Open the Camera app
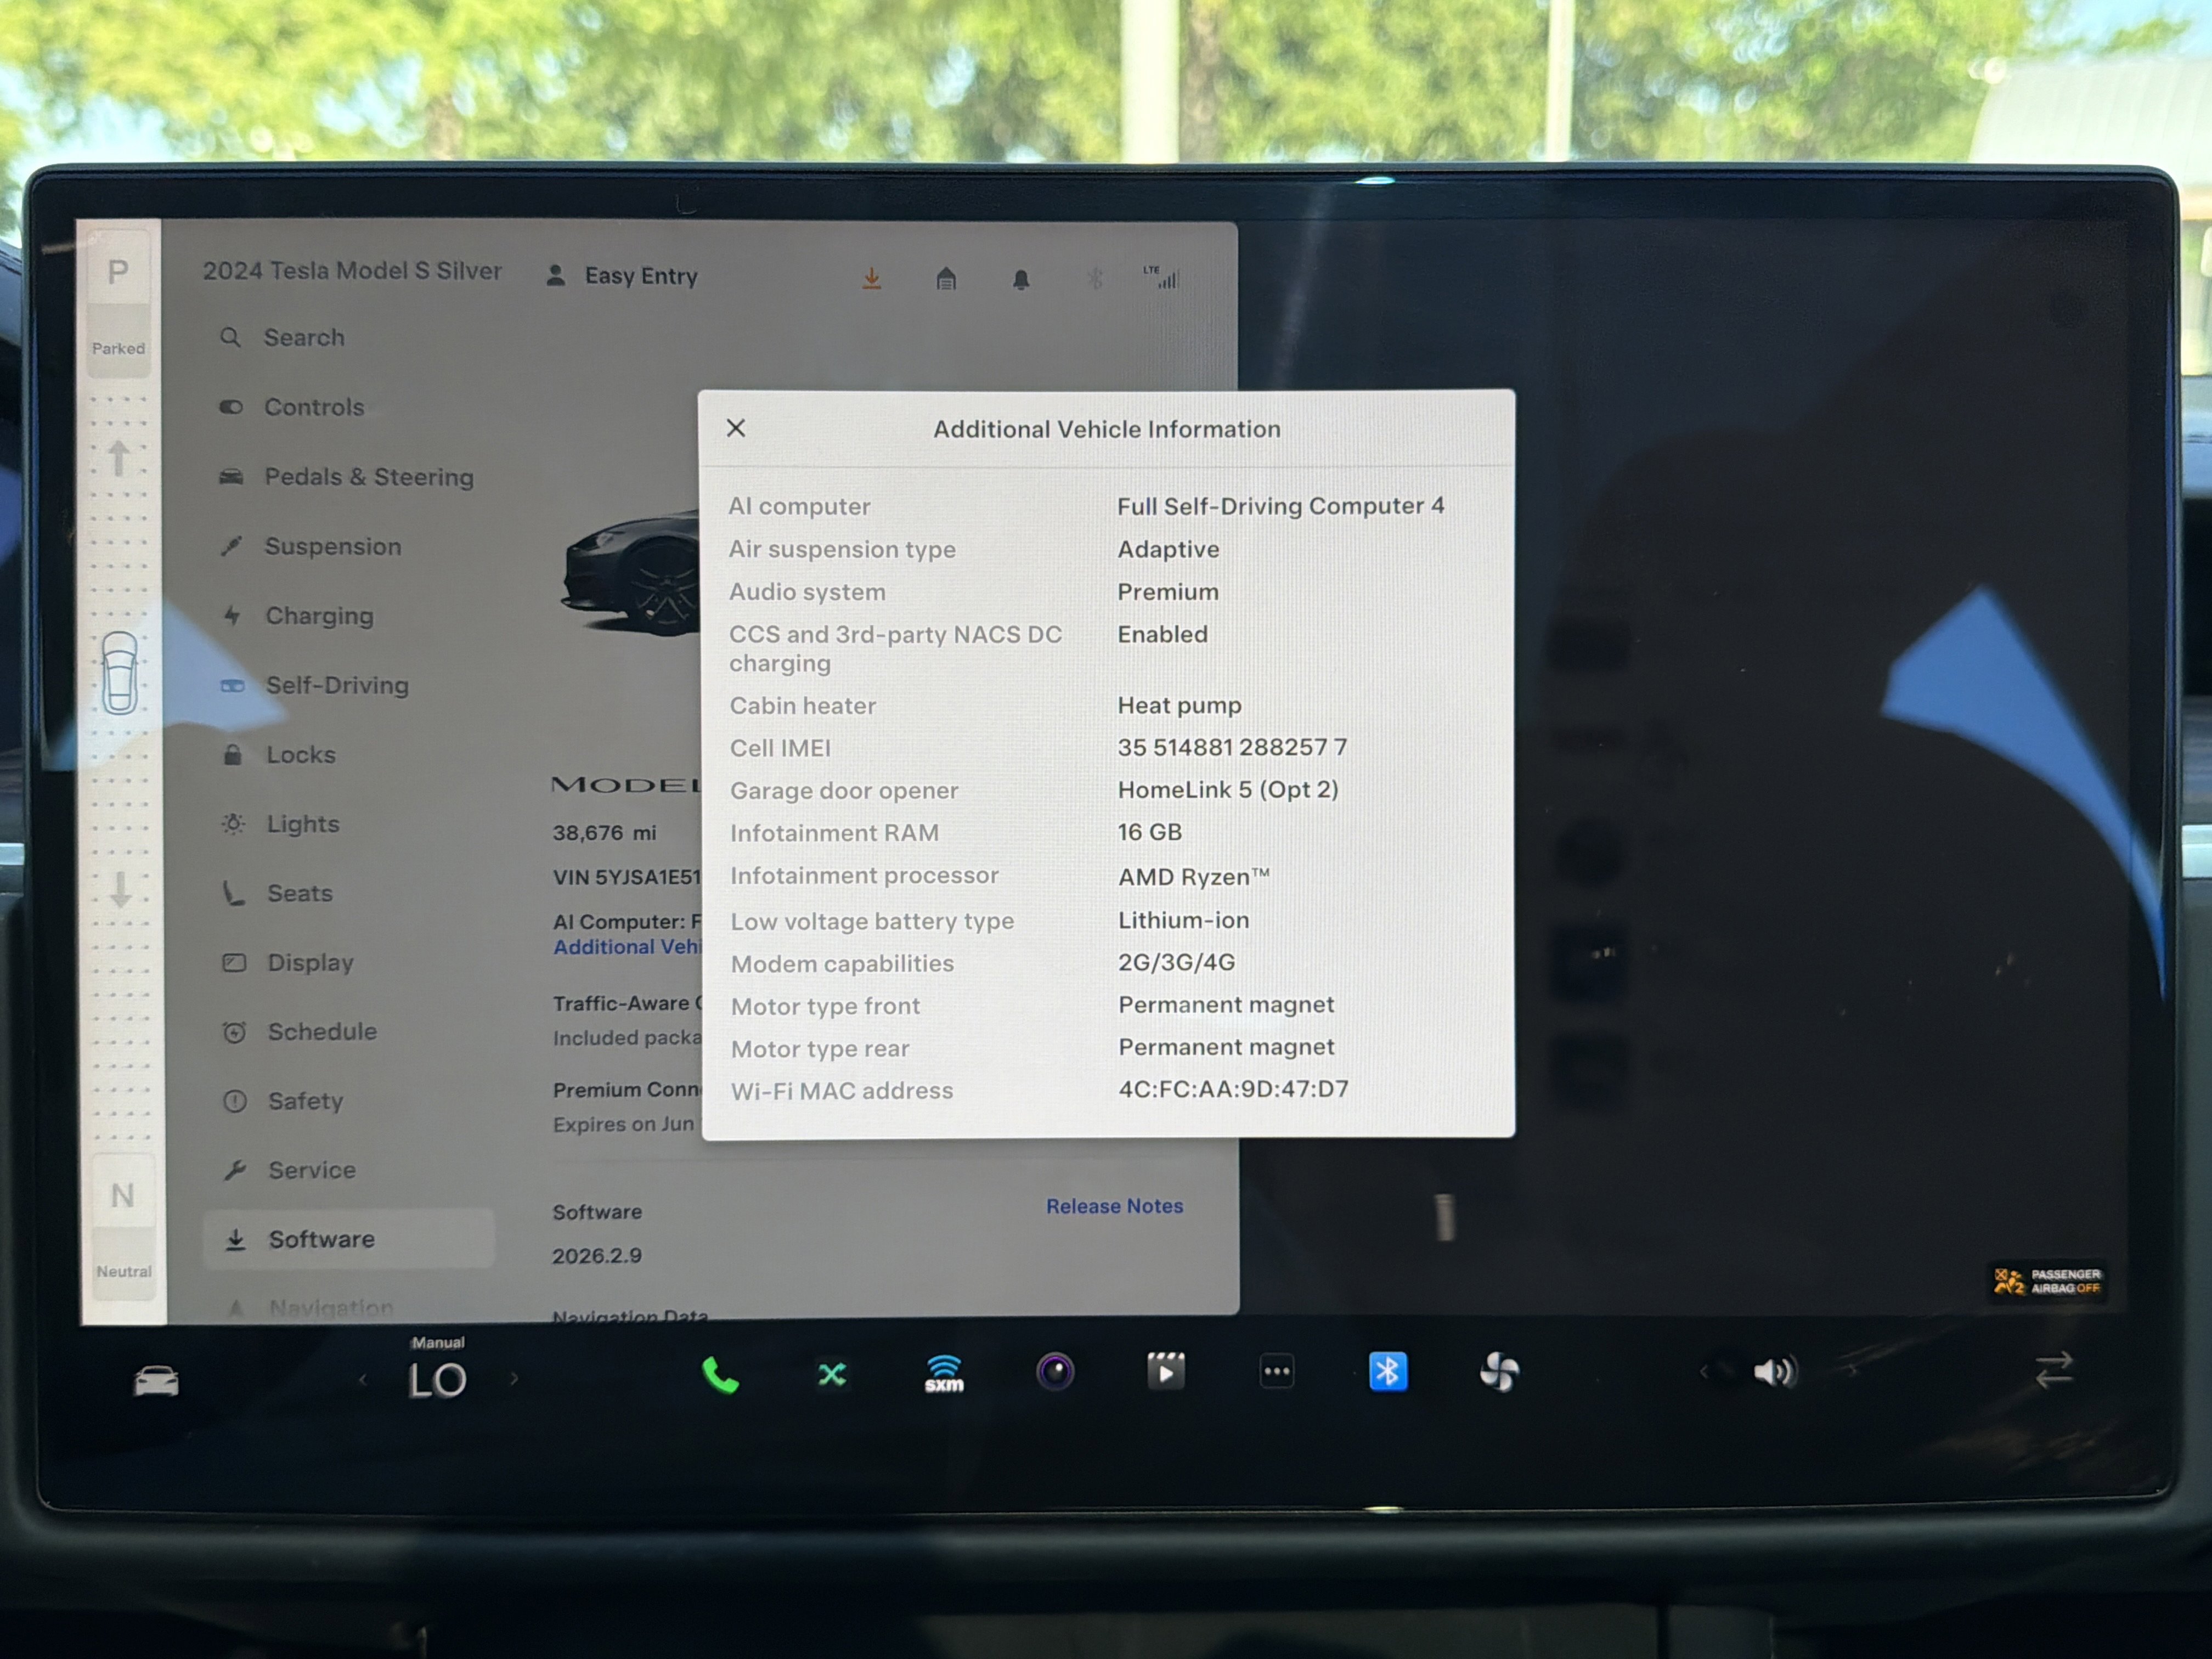Screen dimensions: 2212x1659 [1055, 1372]
